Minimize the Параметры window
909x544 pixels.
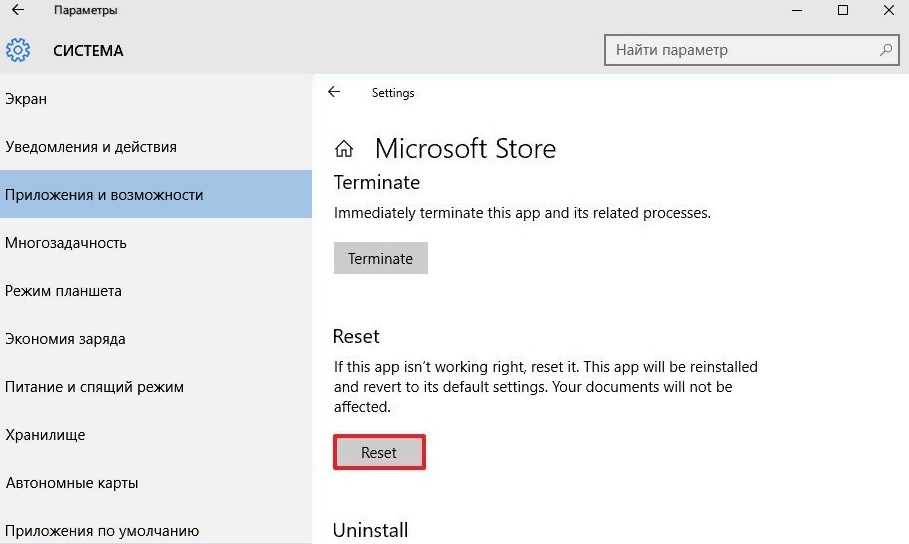coord(797,10)
